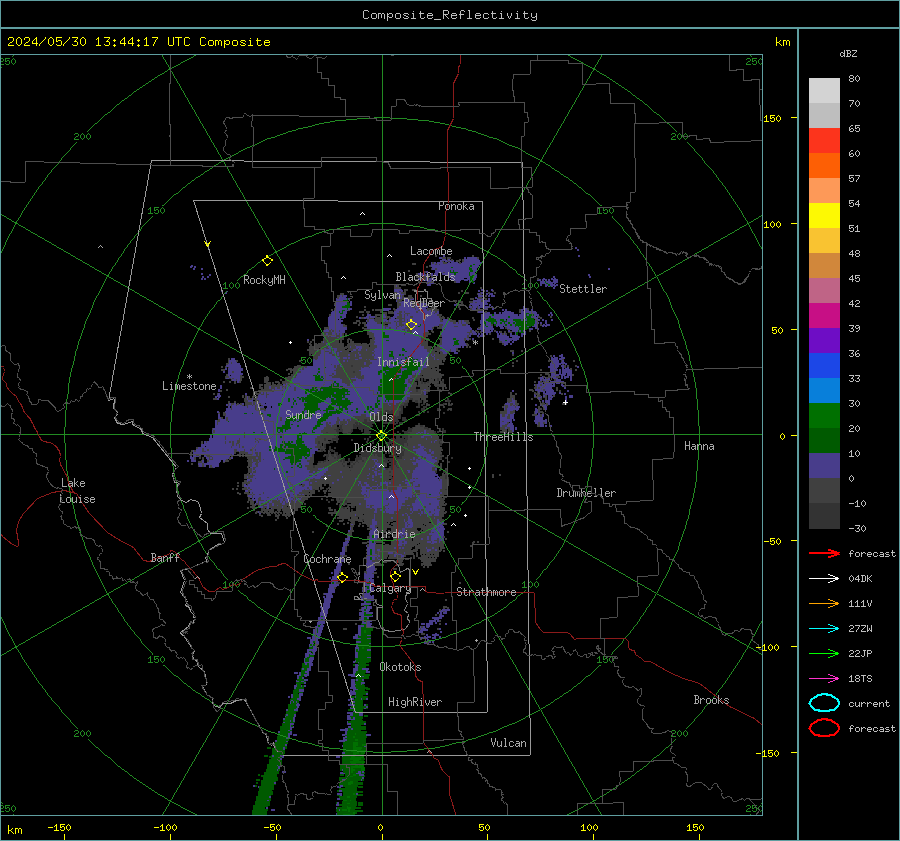900x841 pixels.
Task: Click the HighRiver city label
Action: (x=415, y=702)
